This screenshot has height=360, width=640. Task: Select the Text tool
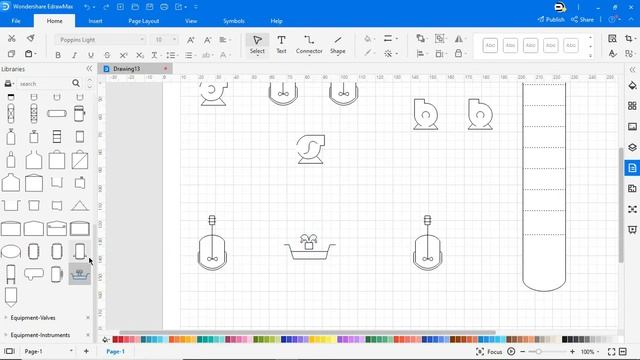pos(281,44)
